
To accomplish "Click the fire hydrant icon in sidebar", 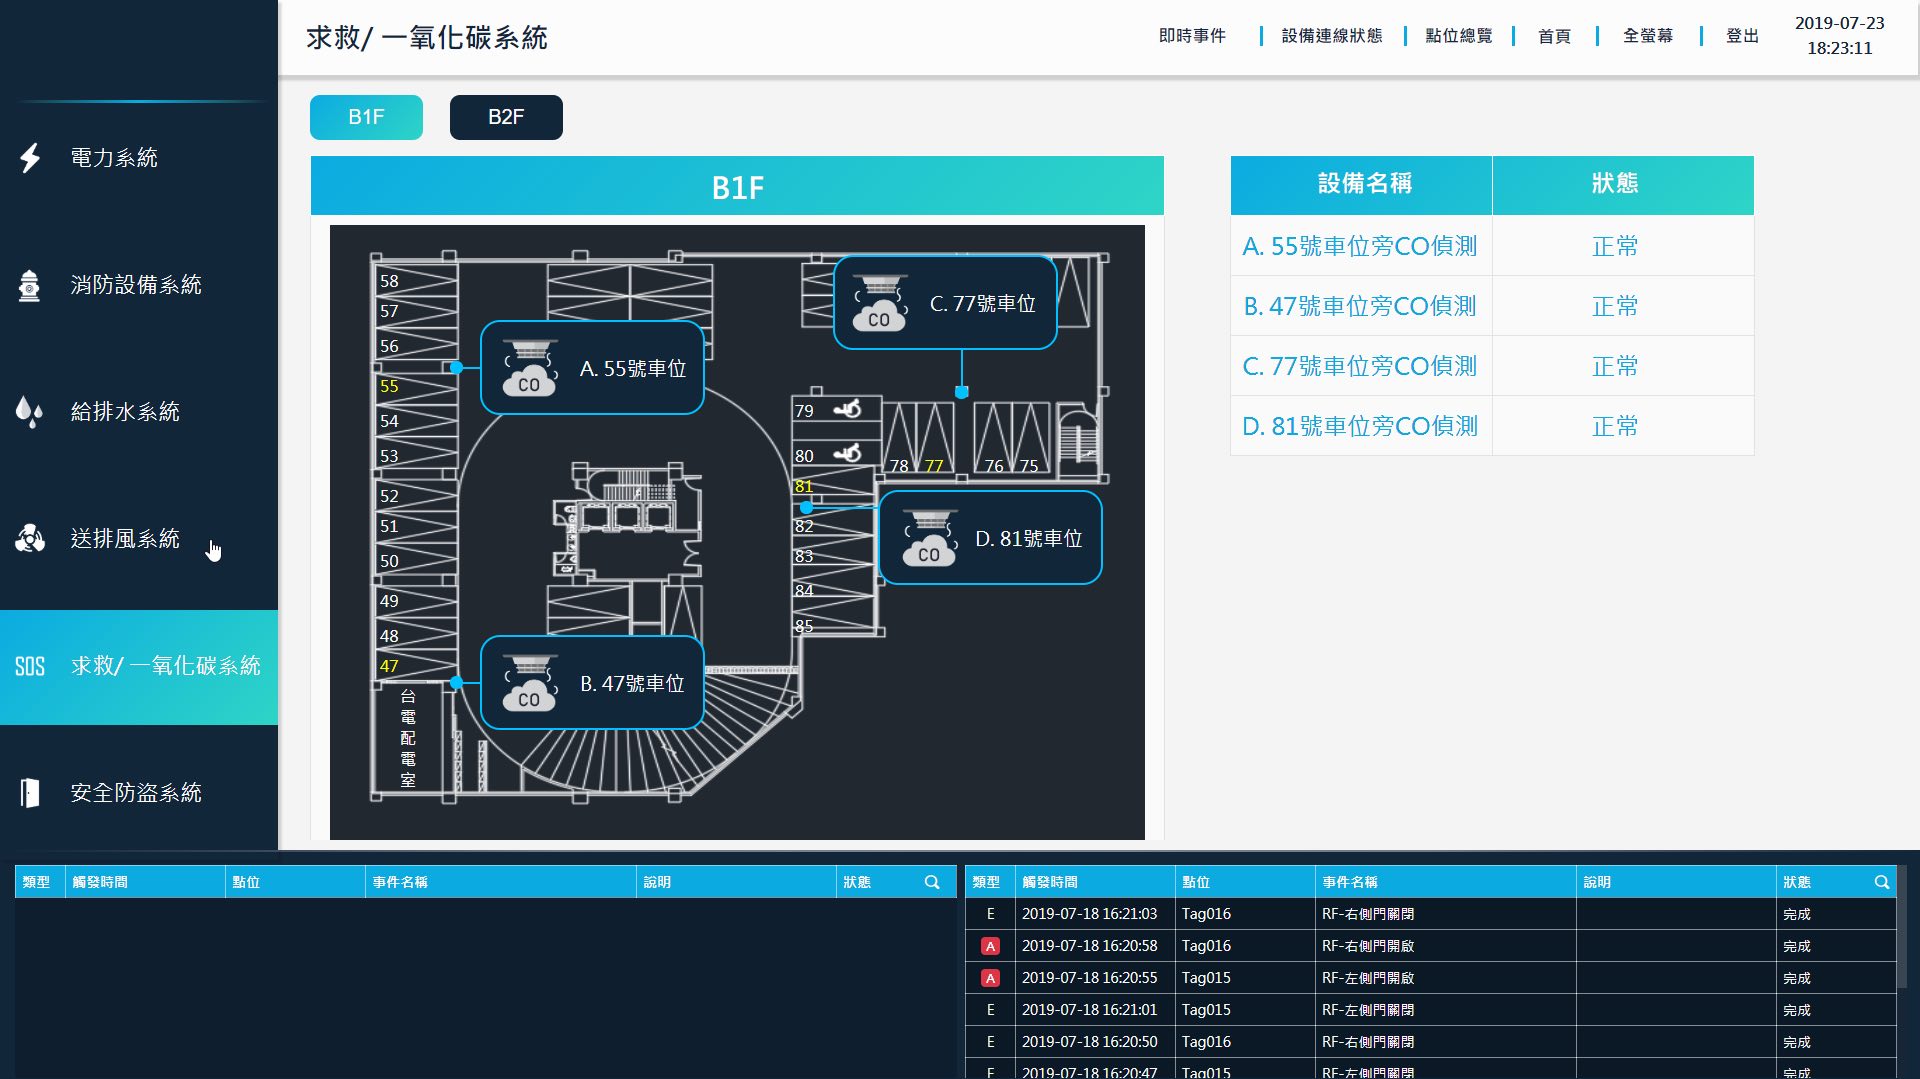I will point(30,285).
